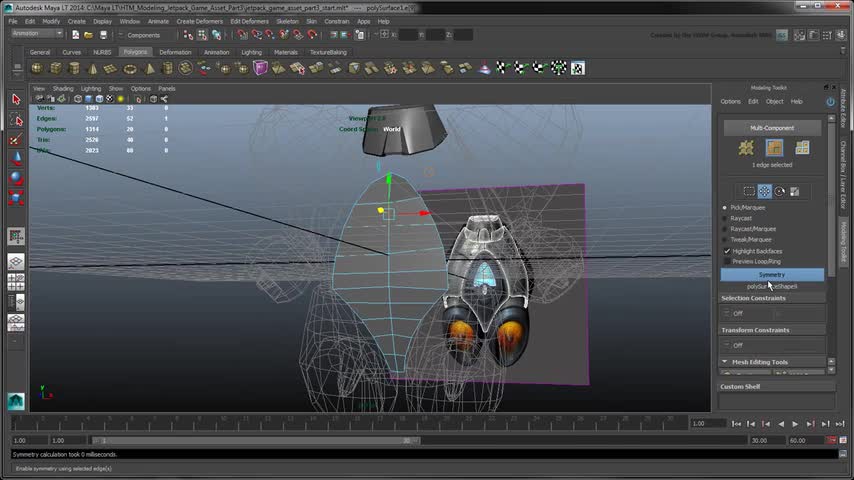Screen dimensions: 854x480
Task: Switch to single perspective view layout
Action: point(16,262)
